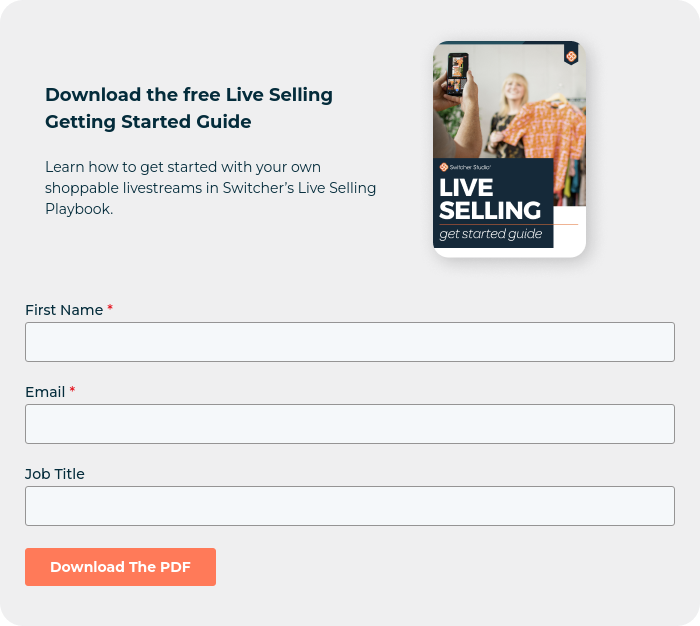The height and width of the screenshot is (626, 700).
Task: Click the Email field label
Action: [45, 392]
